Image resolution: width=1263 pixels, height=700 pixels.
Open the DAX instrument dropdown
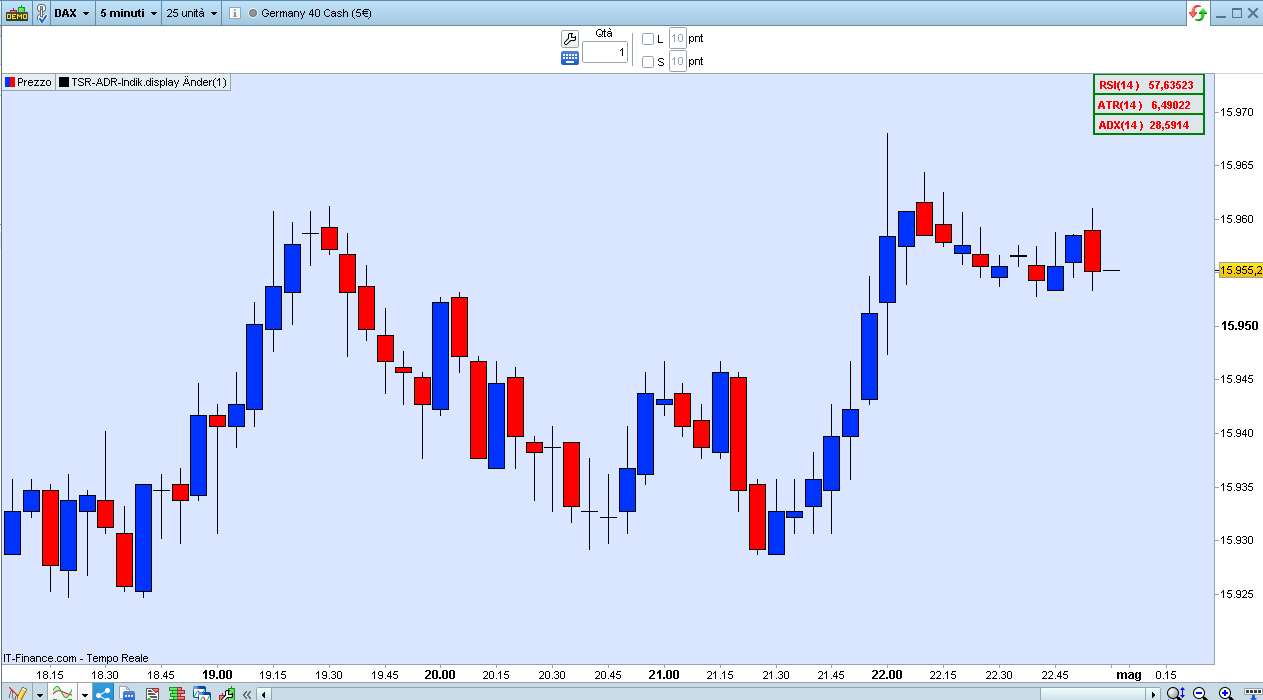(x=71, y=13)
